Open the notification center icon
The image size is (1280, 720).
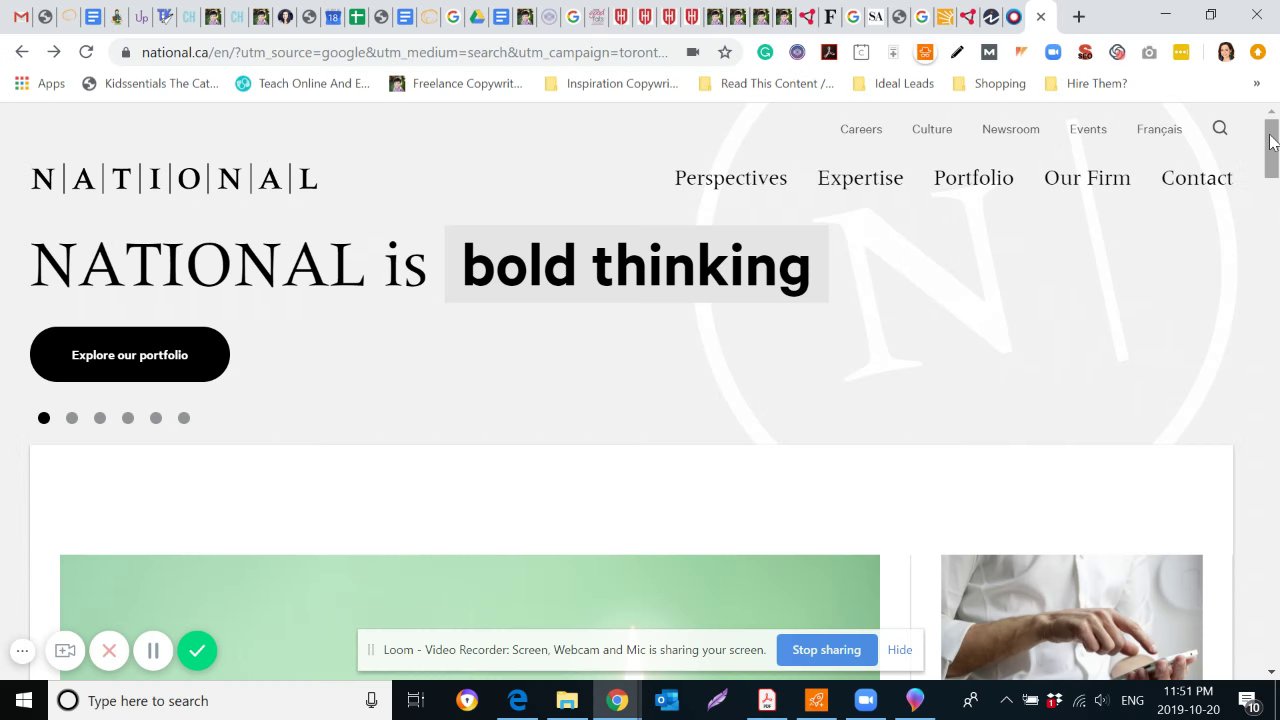tap(1249, 700)
